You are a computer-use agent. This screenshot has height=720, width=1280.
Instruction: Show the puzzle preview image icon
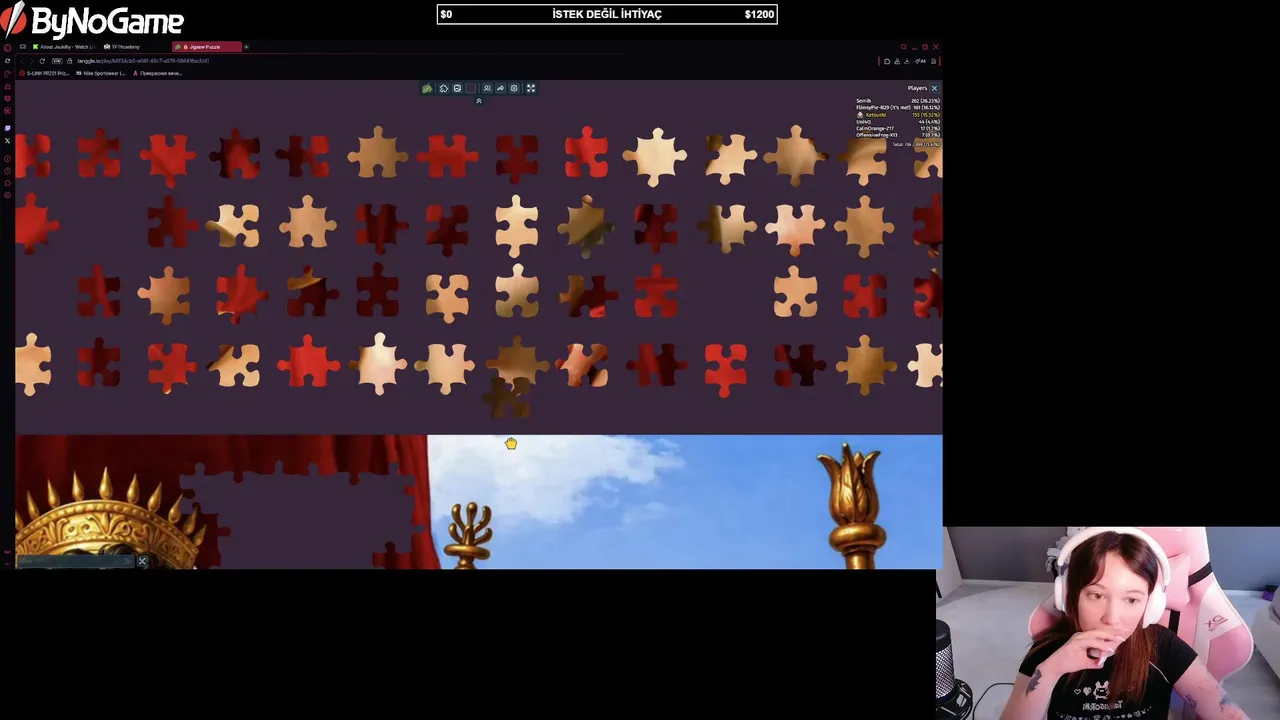[x=457, y=88]
